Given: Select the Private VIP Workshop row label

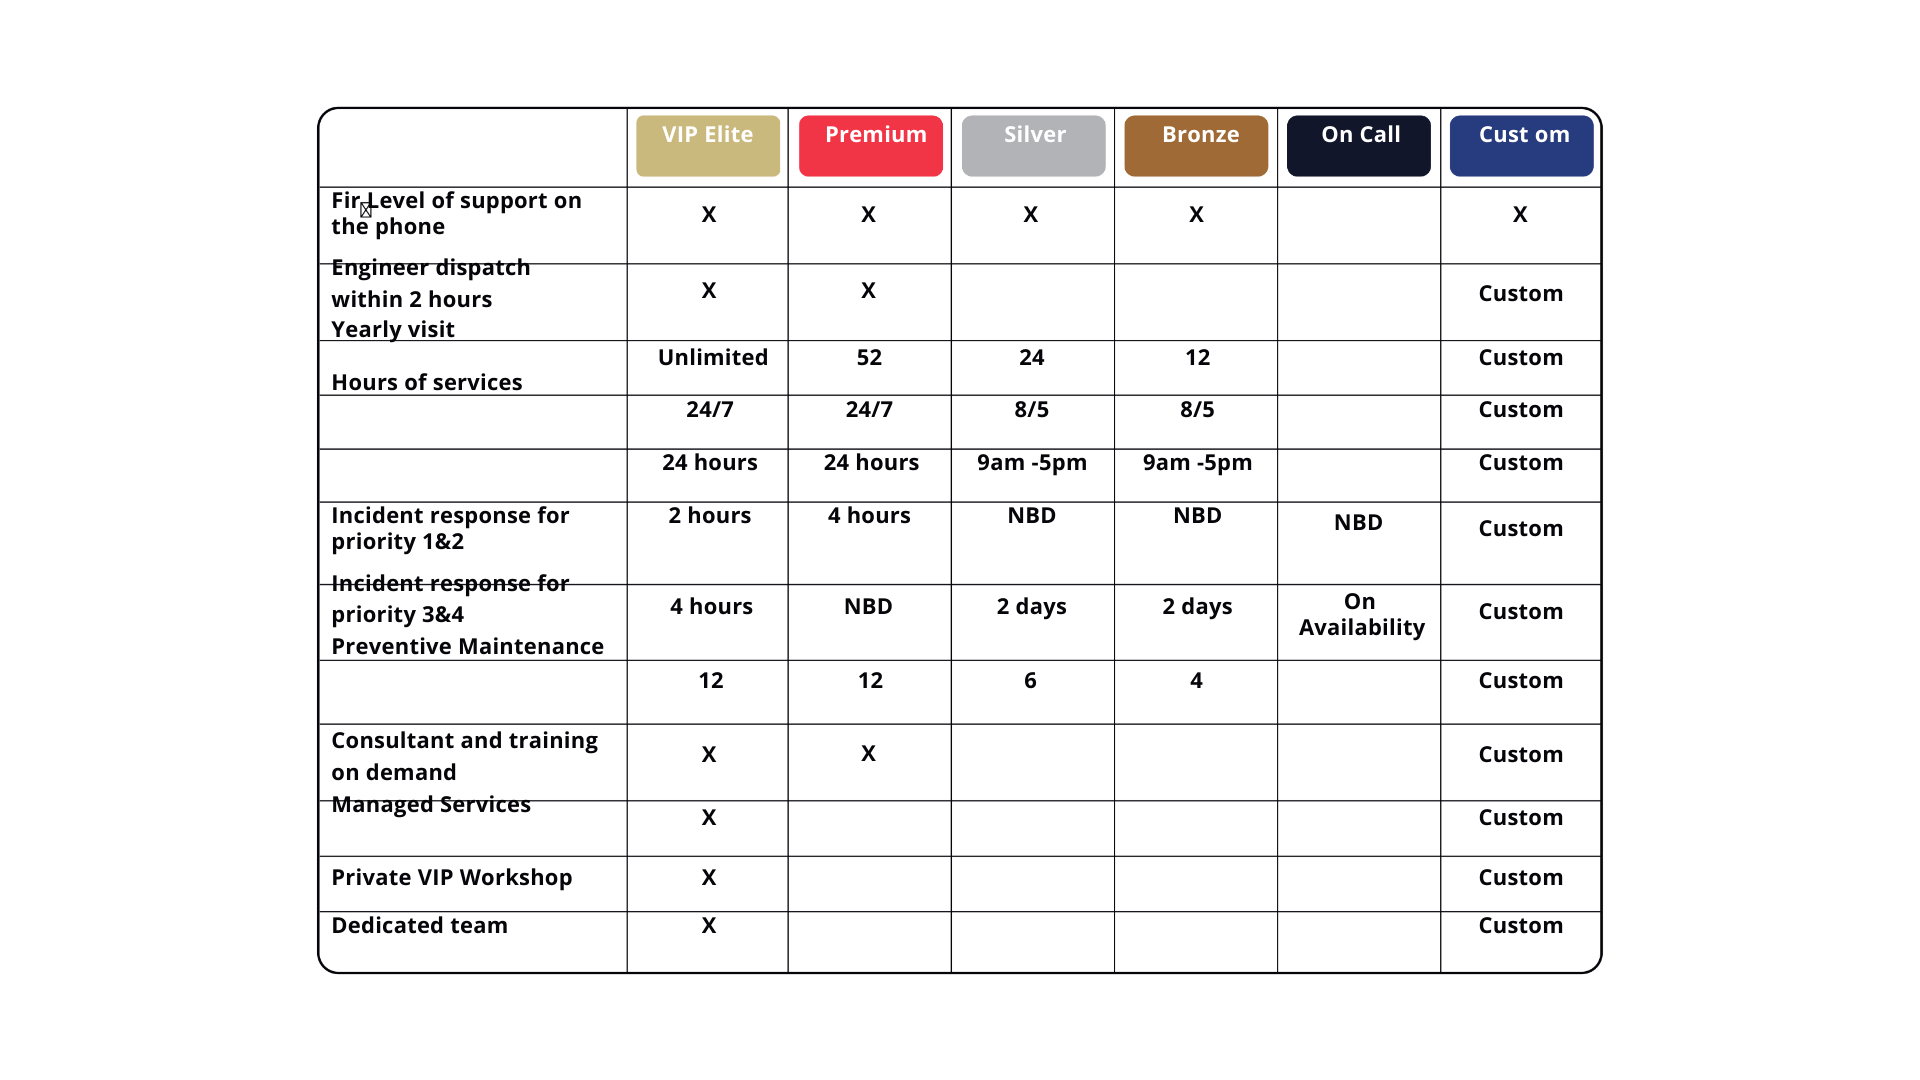Looking at the screenshot, I should click(451, 878).
